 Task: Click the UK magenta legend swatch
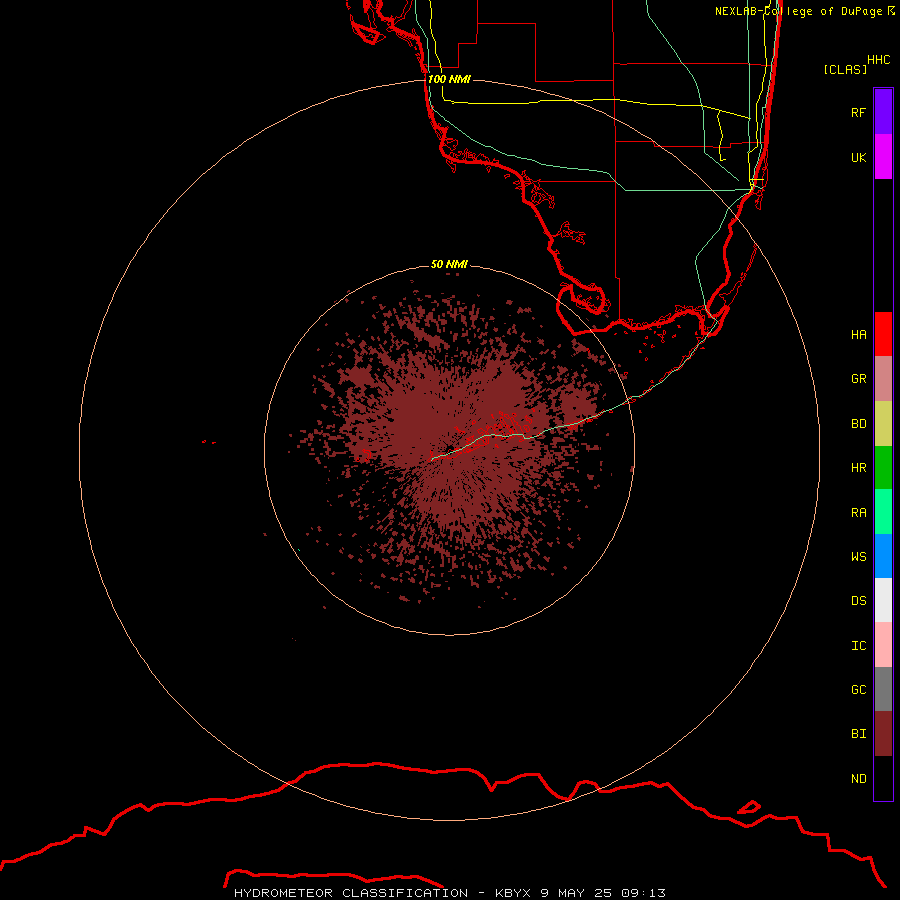(x=883, y=157)
